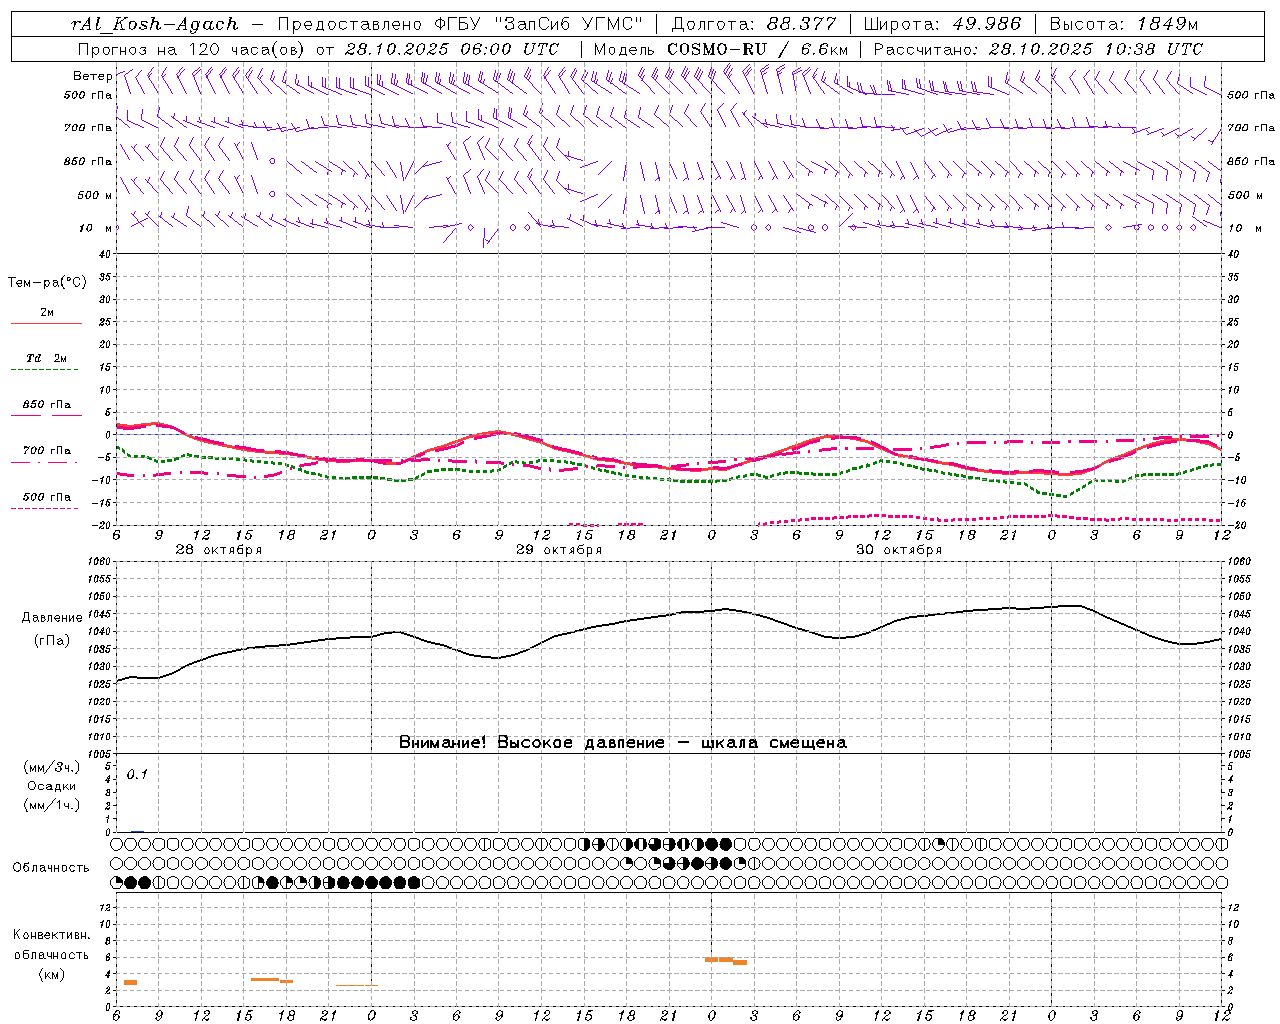Click the Облачность cloud cover label

[51, 868]
